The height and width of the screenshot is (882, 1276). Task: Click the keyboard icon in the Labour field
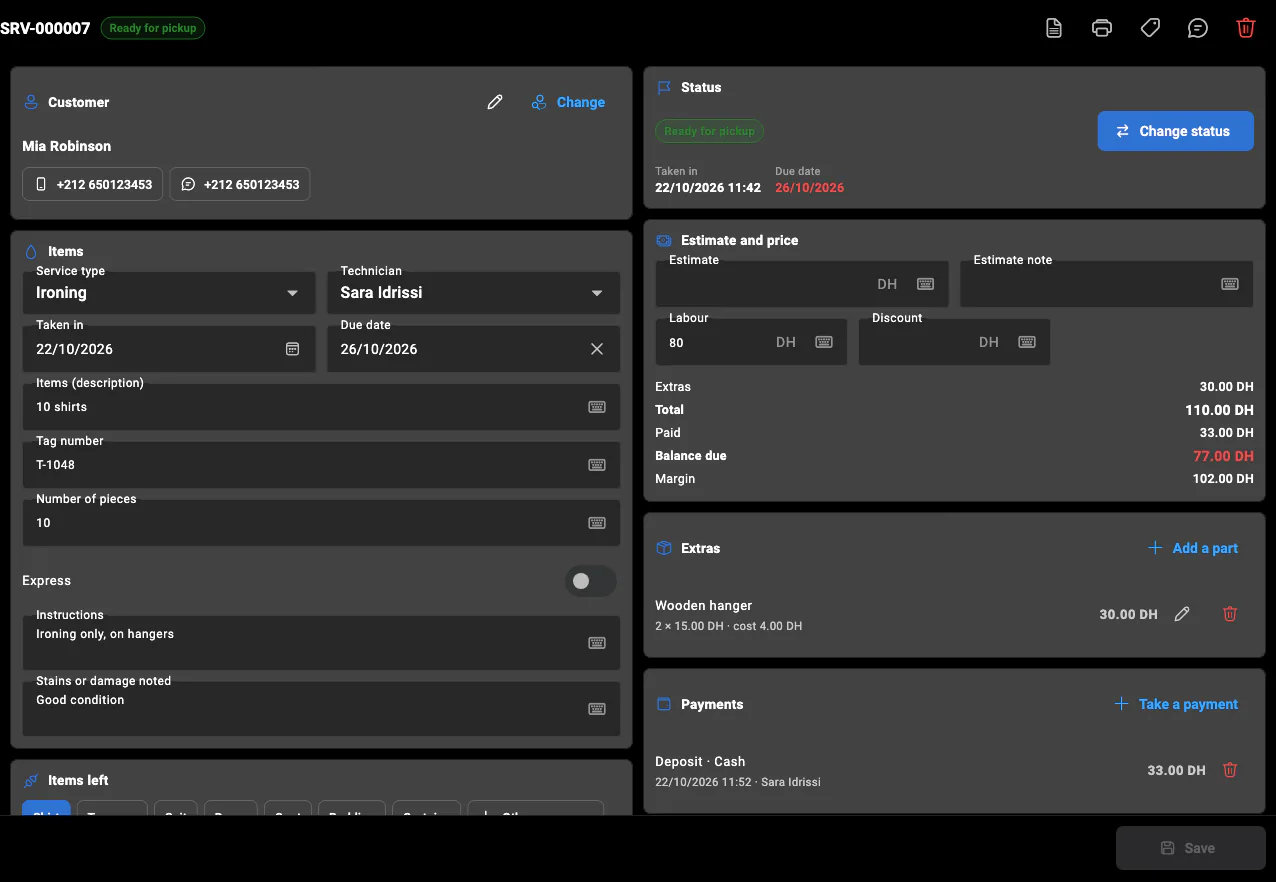(824, 342)
